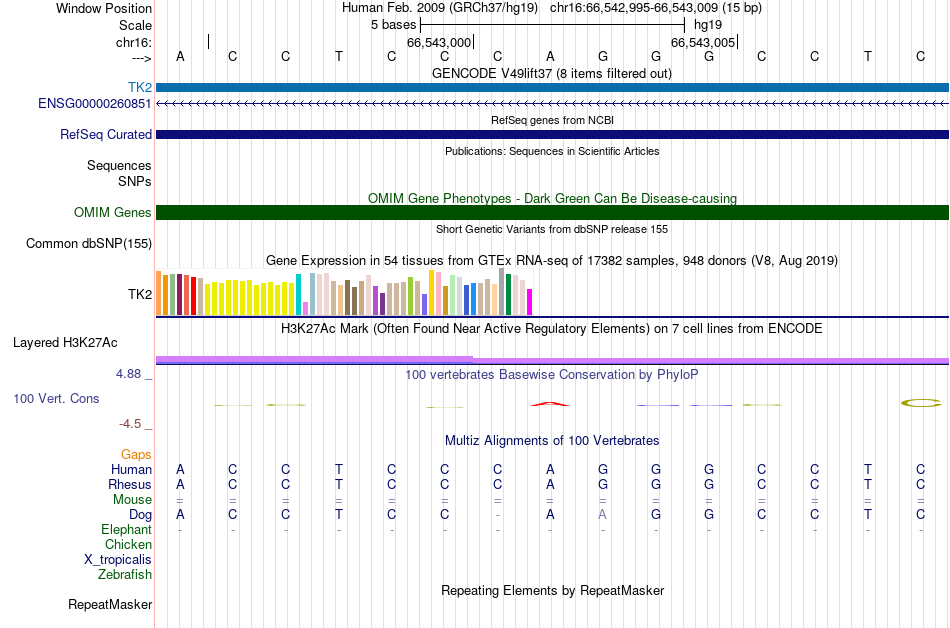Click the chr16:66,542,995-66,543,009 (15 bp) position text
950x628 pixels.
656,8
